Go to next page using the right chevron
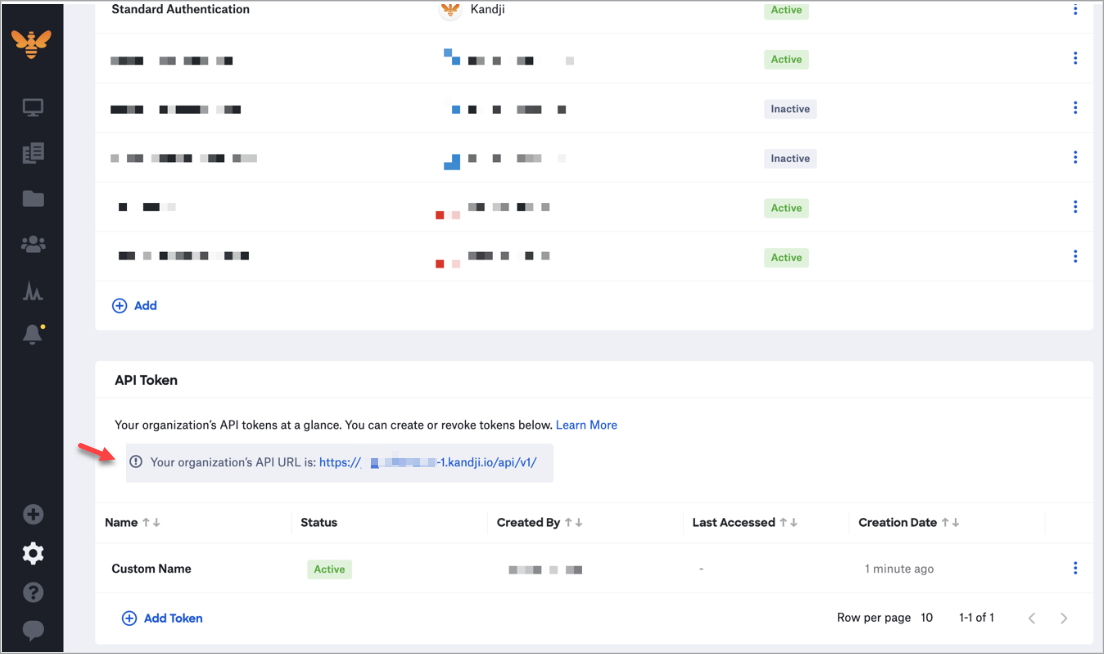Screen dimensions: 1104x654 [x=1063, y=618]
